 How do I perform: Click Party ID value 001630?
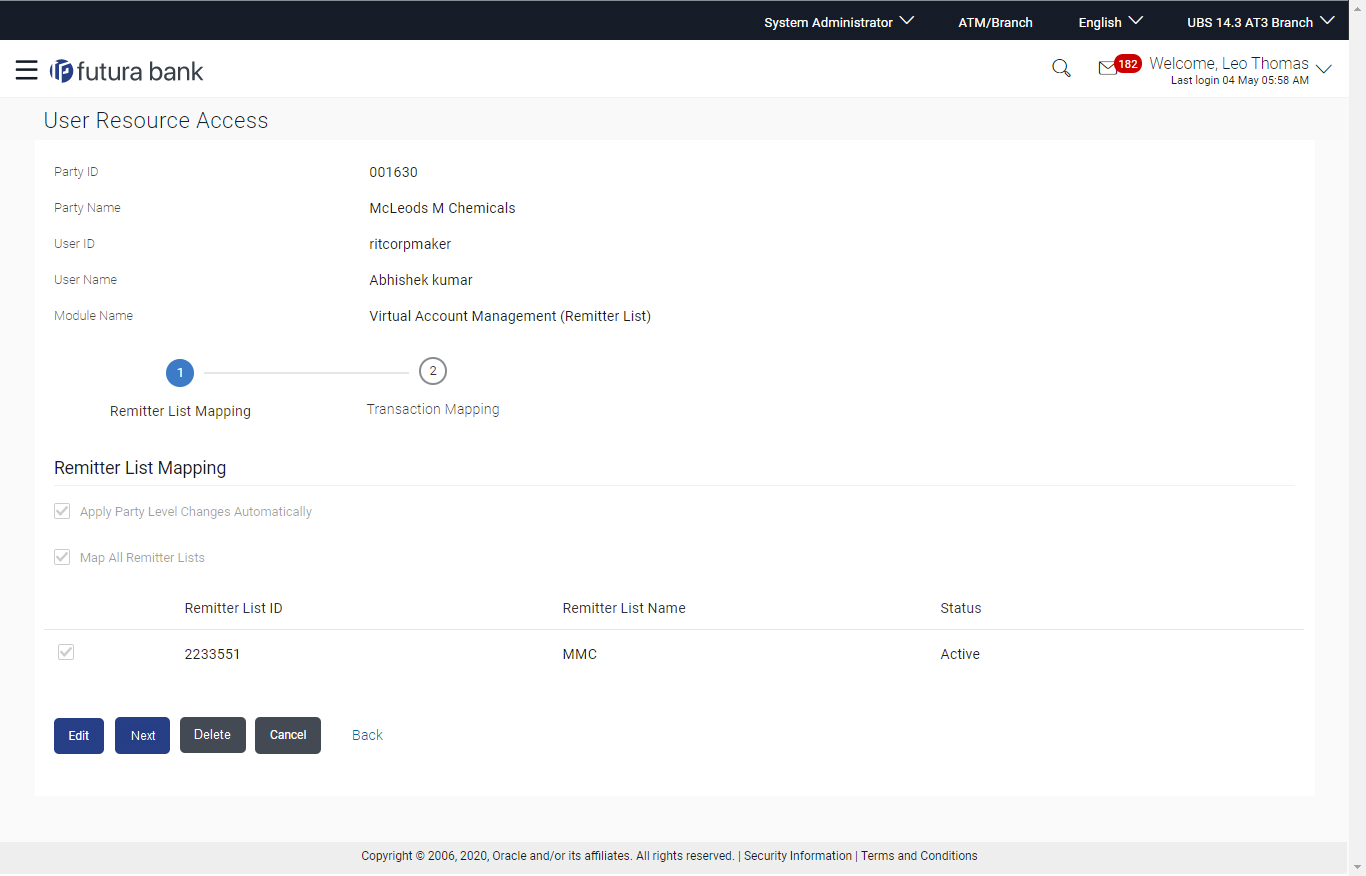pos(394,172)
